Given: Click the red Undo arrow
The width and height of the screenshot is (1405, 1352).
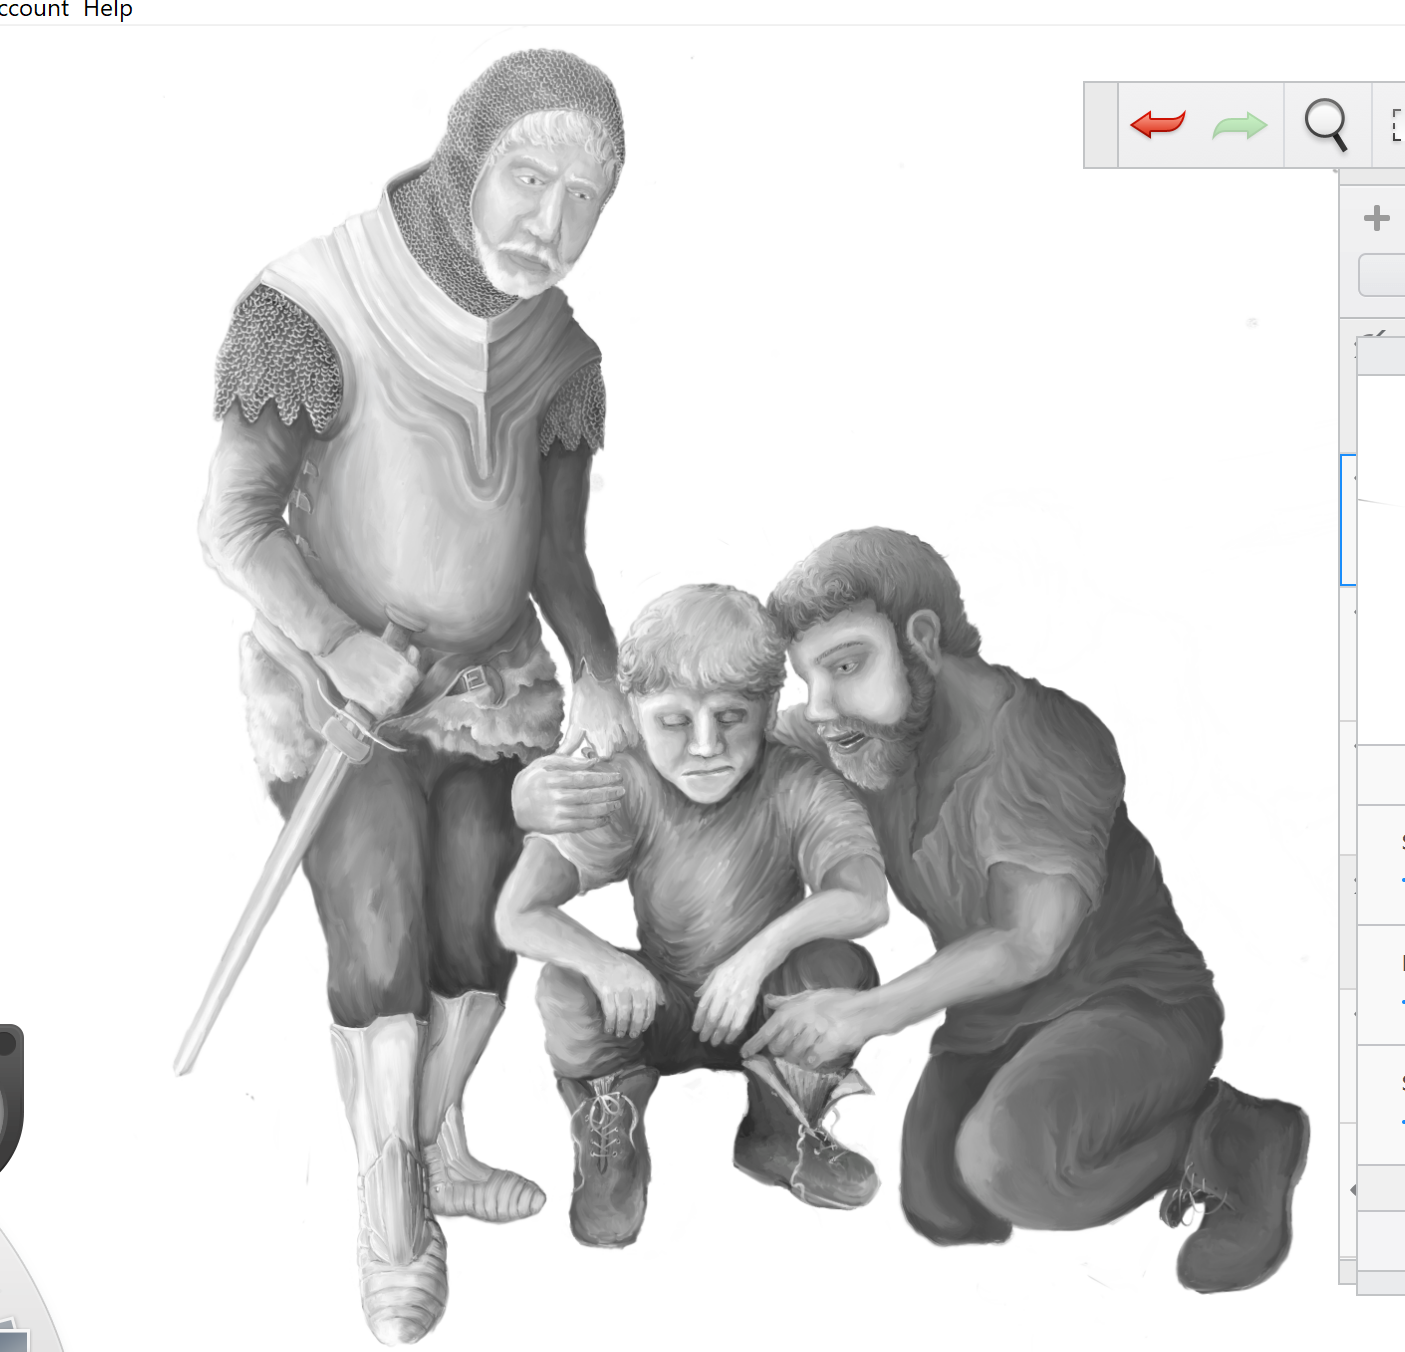Looking at the screenshot, I should 1157,125.
